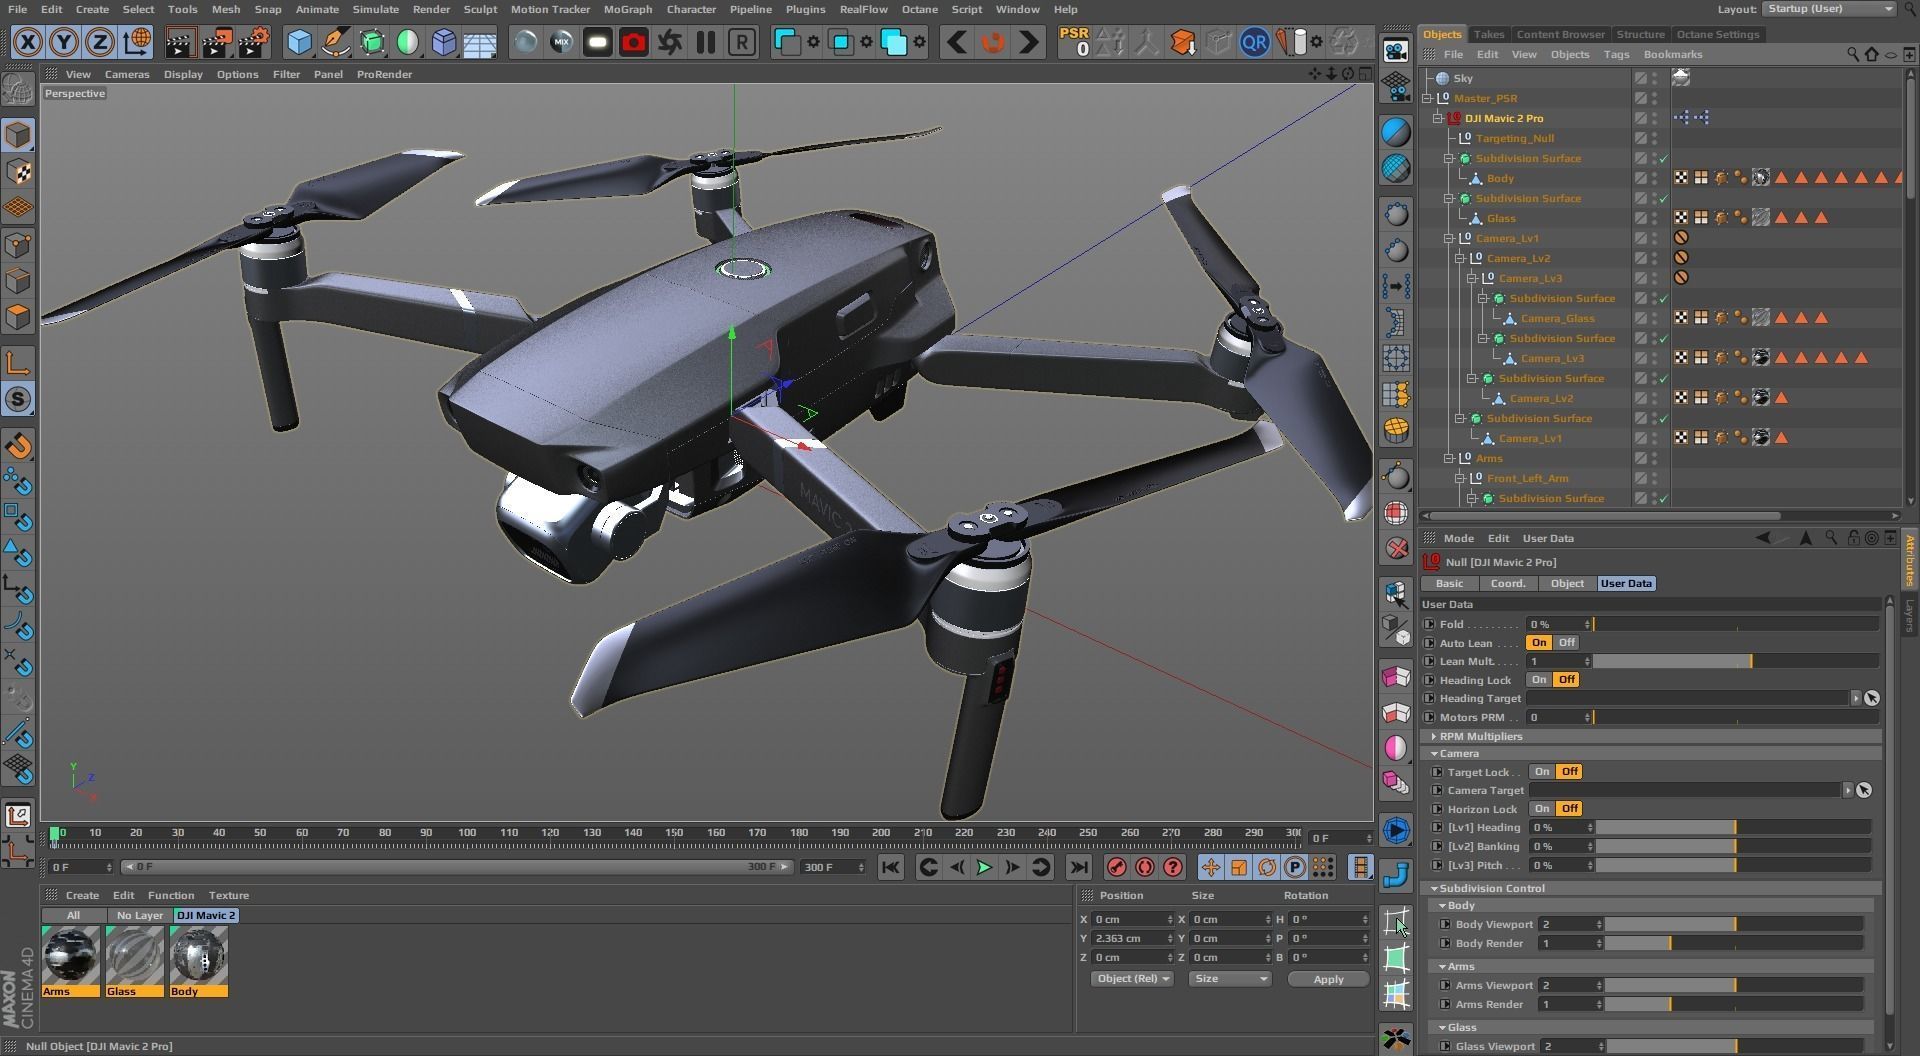Click the pause icon in top toolbar
The image size is (1920, 1056).
(706, 42)
